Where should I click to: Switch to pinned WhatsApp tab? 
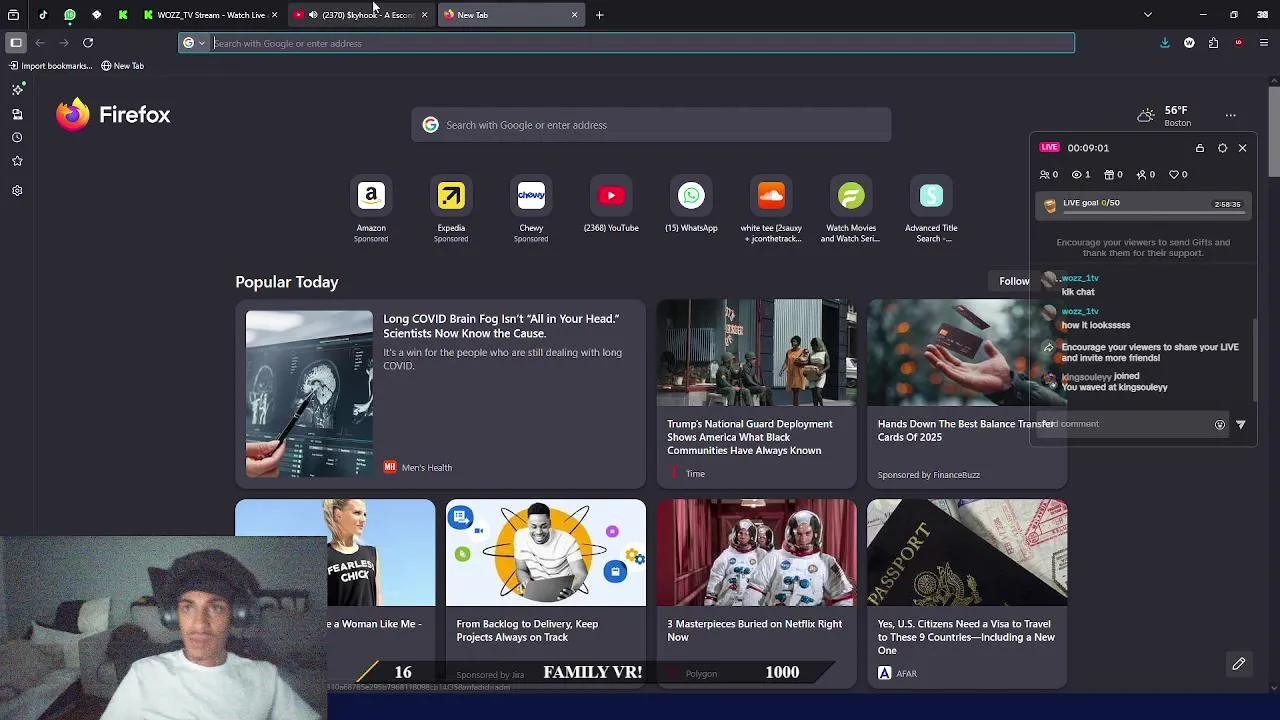pyautogui.click(x=70, y=15)
